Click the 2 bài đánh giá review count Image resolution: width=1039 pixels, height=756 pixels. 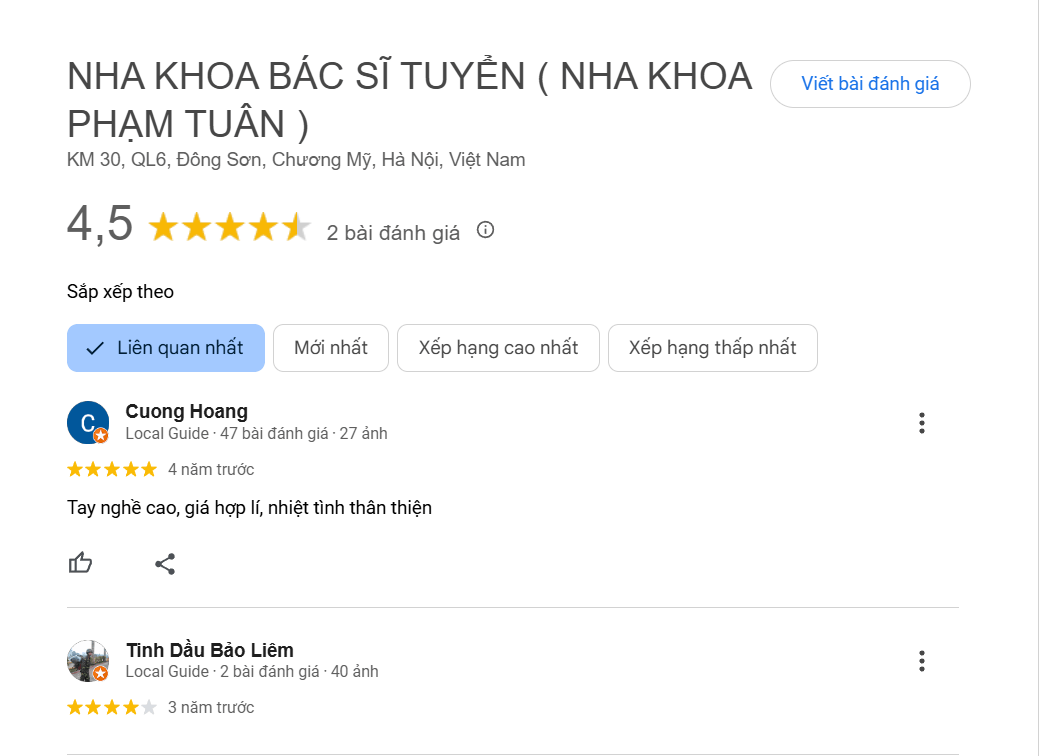(391, 233)
